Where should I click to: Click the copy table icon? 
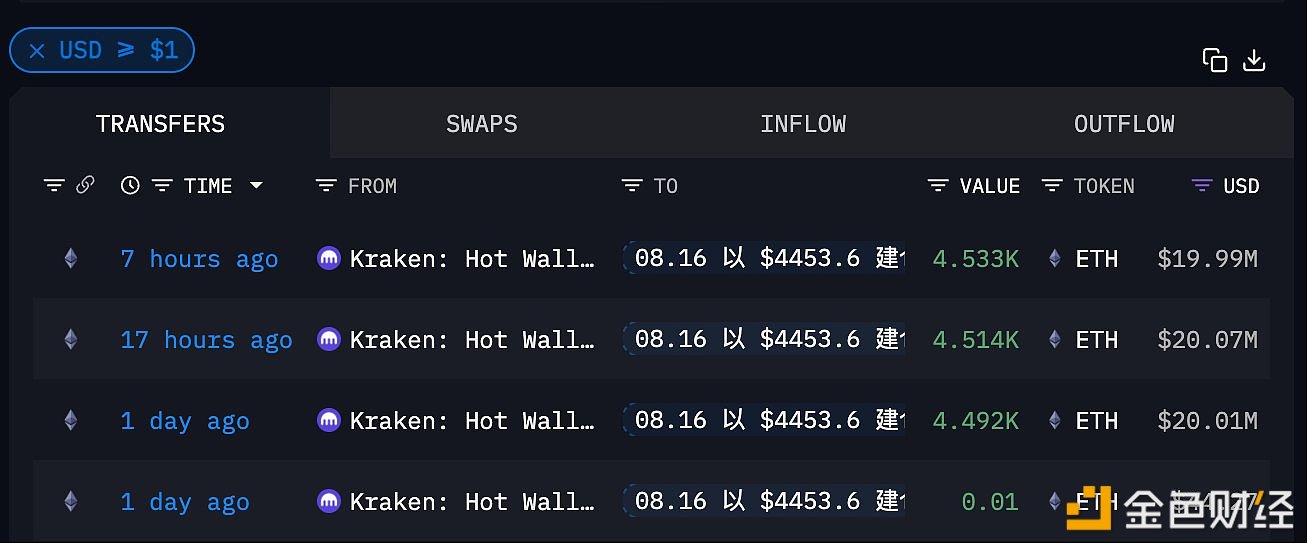[1215, 60]
